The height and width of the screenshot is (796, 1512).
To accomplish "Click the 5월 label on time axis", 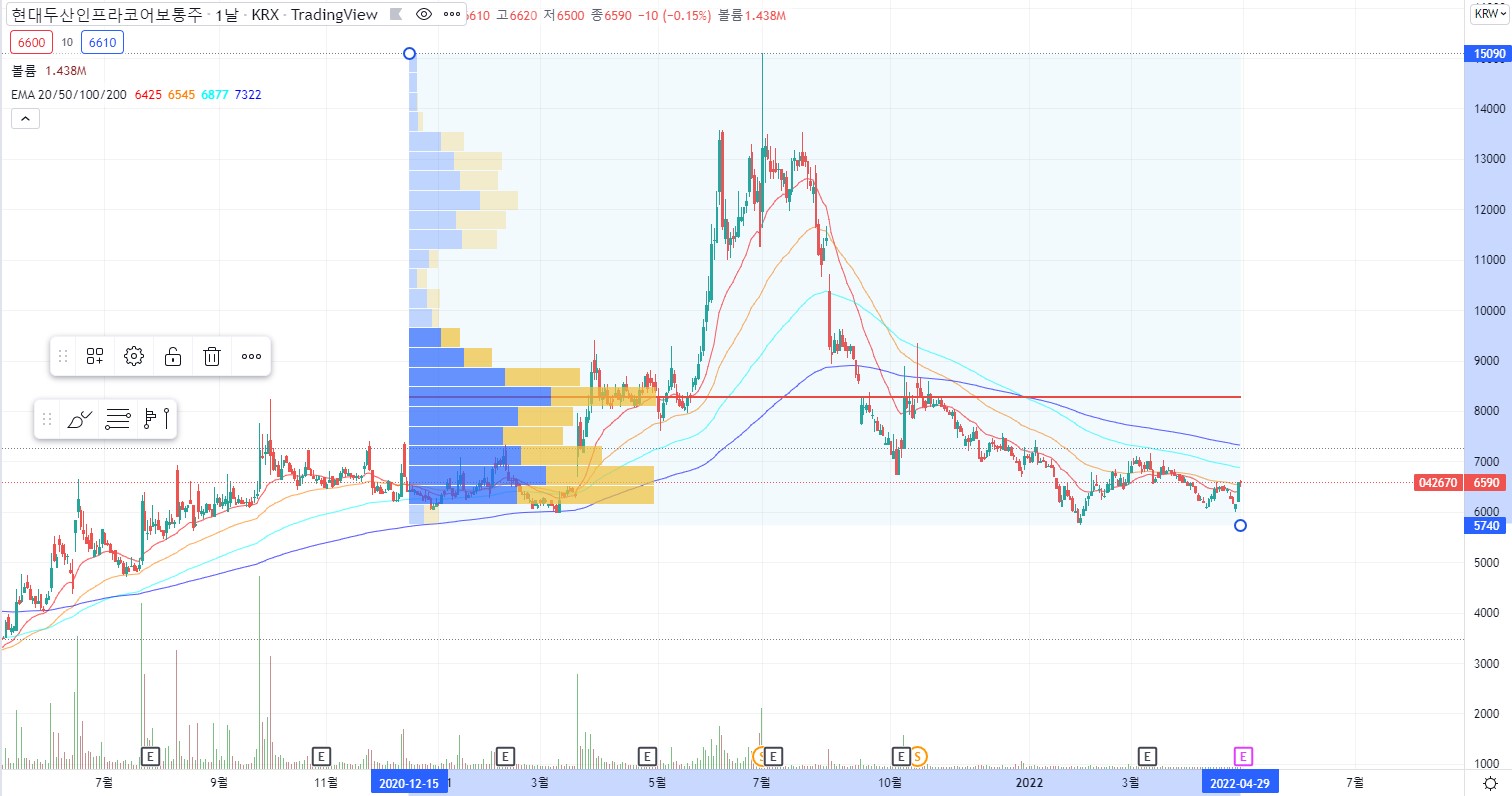I will [657, 782].
